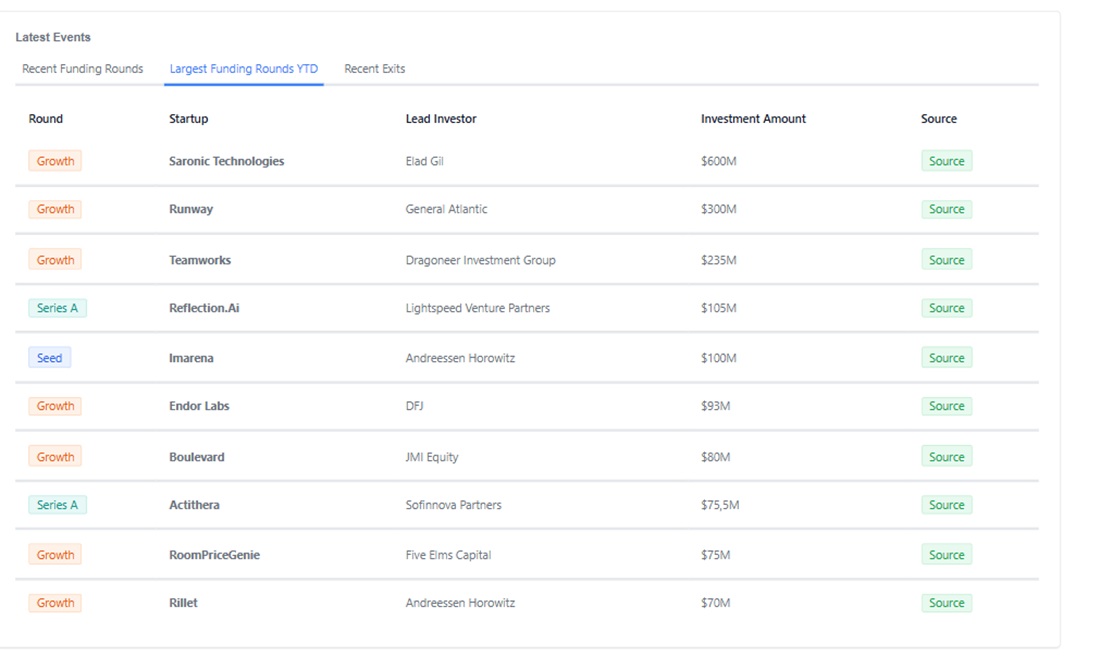Click Five Elms Capital investor
This screenshot has width=1100, height=656.
[448, 555]
